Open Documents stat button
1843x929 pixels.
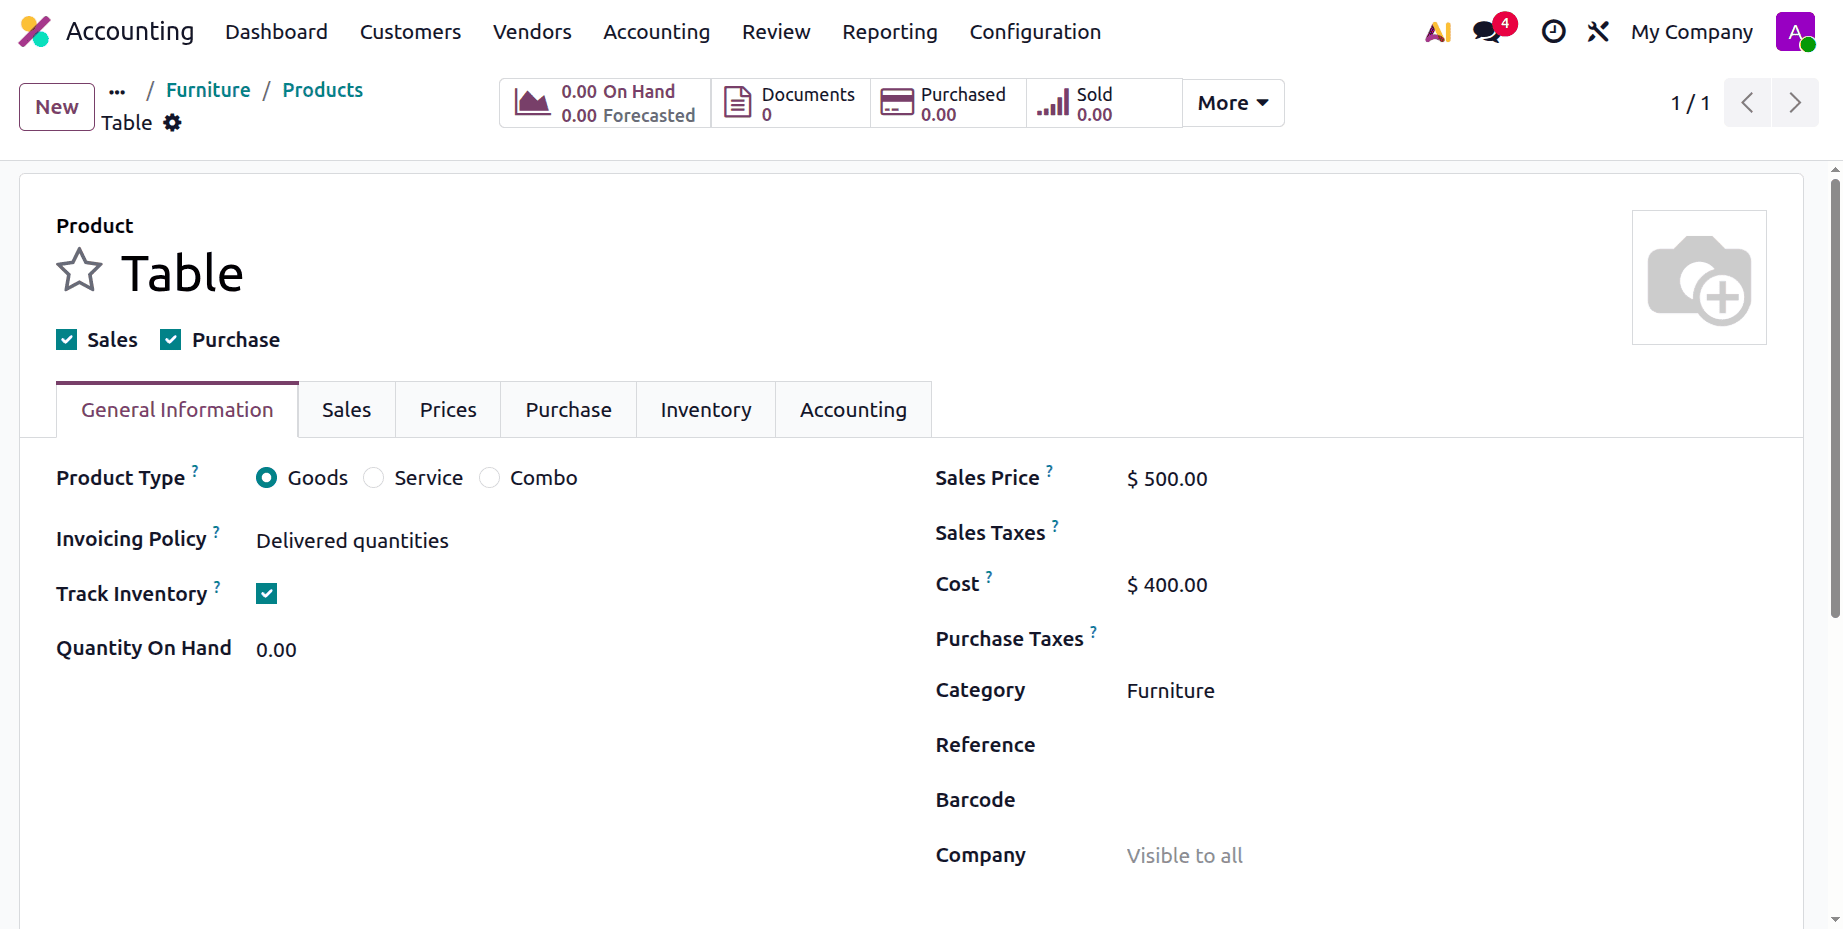[790, 103]
